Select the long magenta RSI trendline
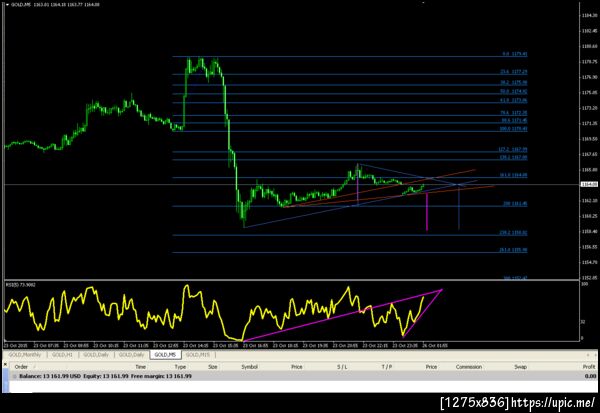600x413 pixels. tap(342, 315)
